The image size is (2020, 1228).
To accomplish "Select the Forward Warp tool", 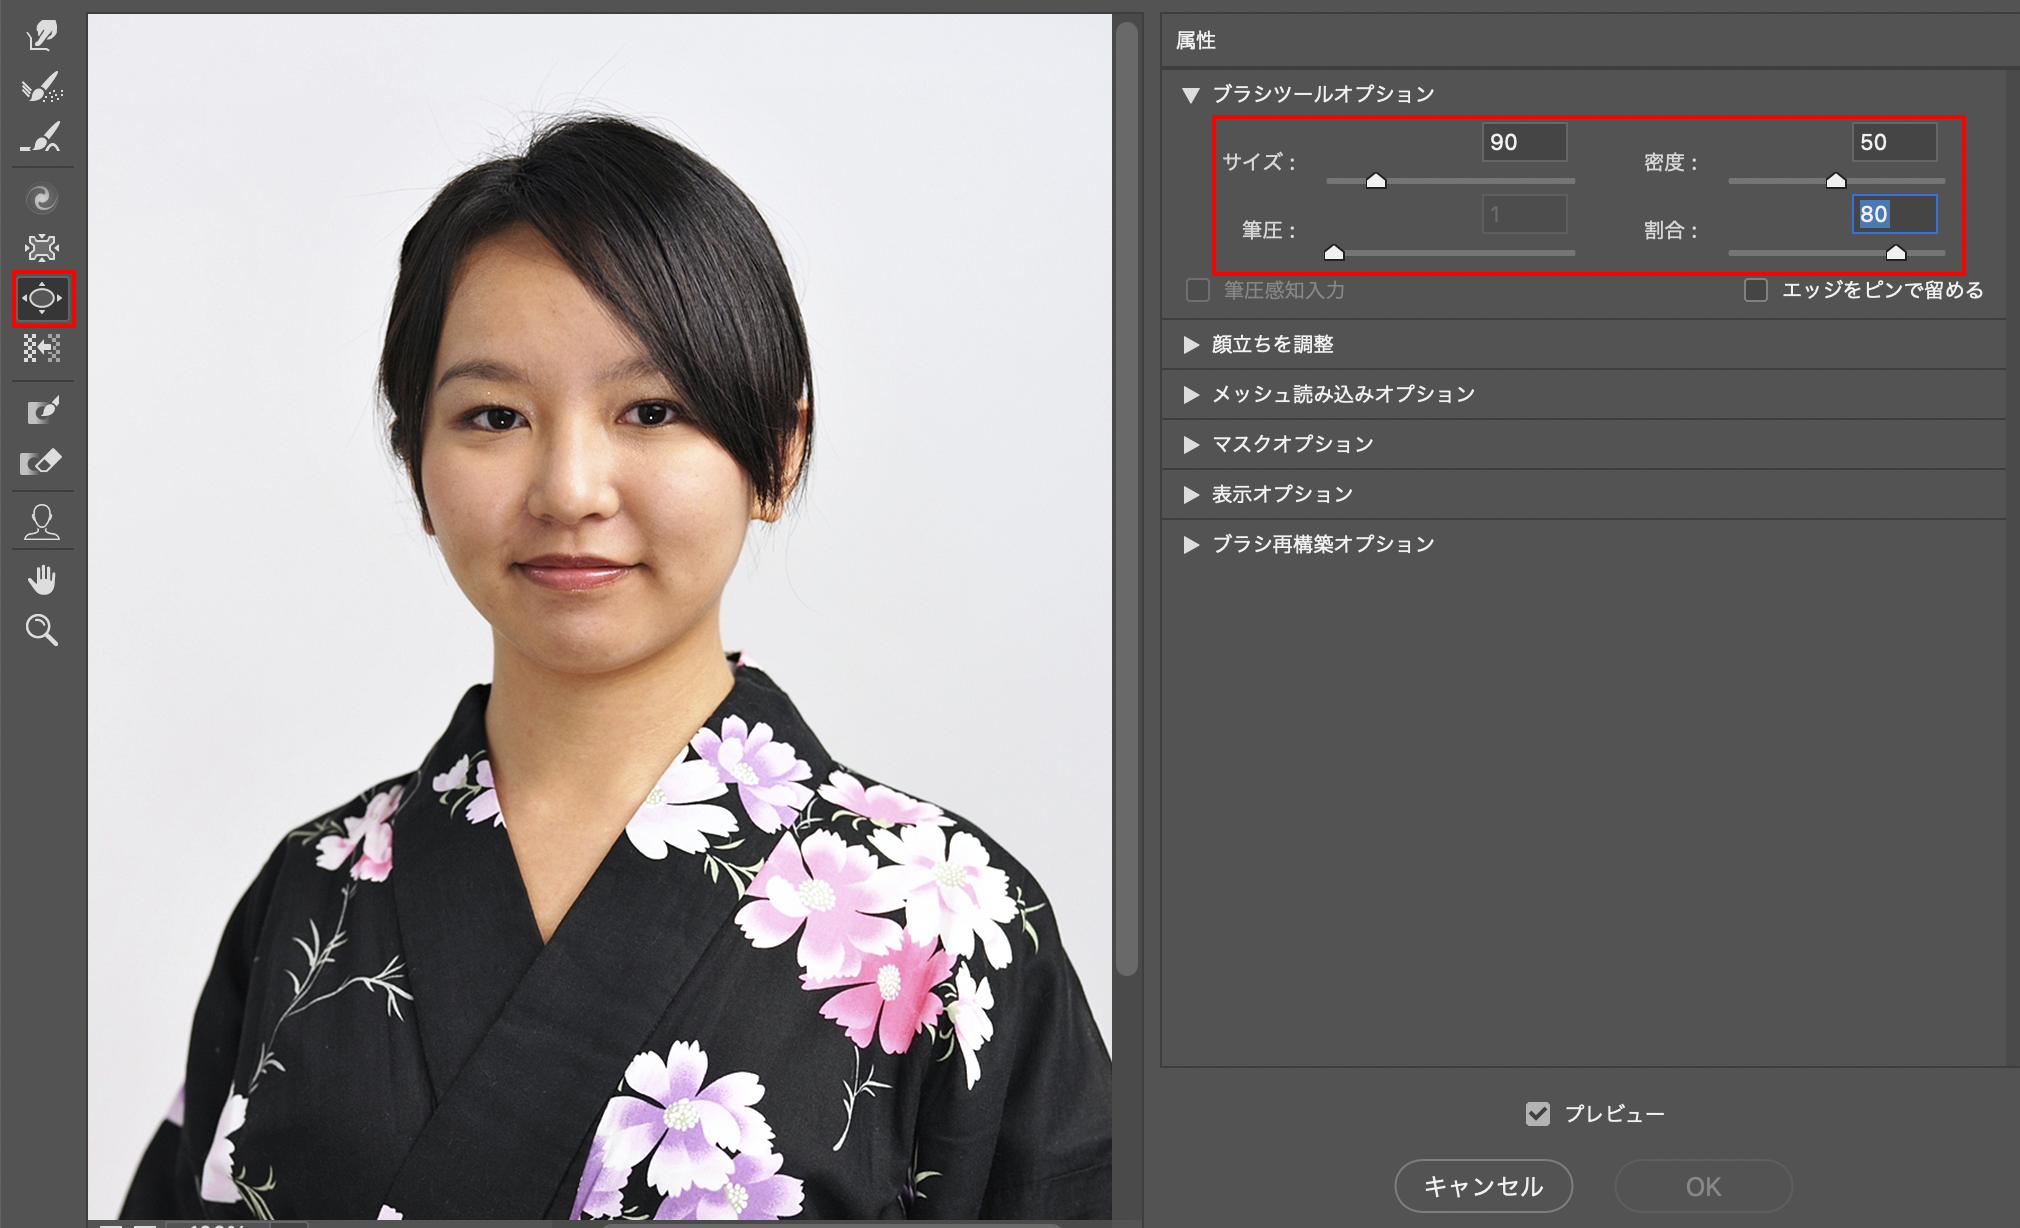I will [42, 36].
